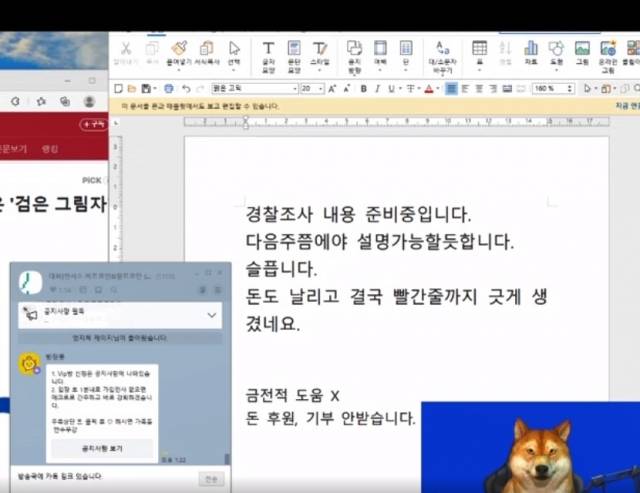Expand the underline style dropdown arrow

coord(400,89)
